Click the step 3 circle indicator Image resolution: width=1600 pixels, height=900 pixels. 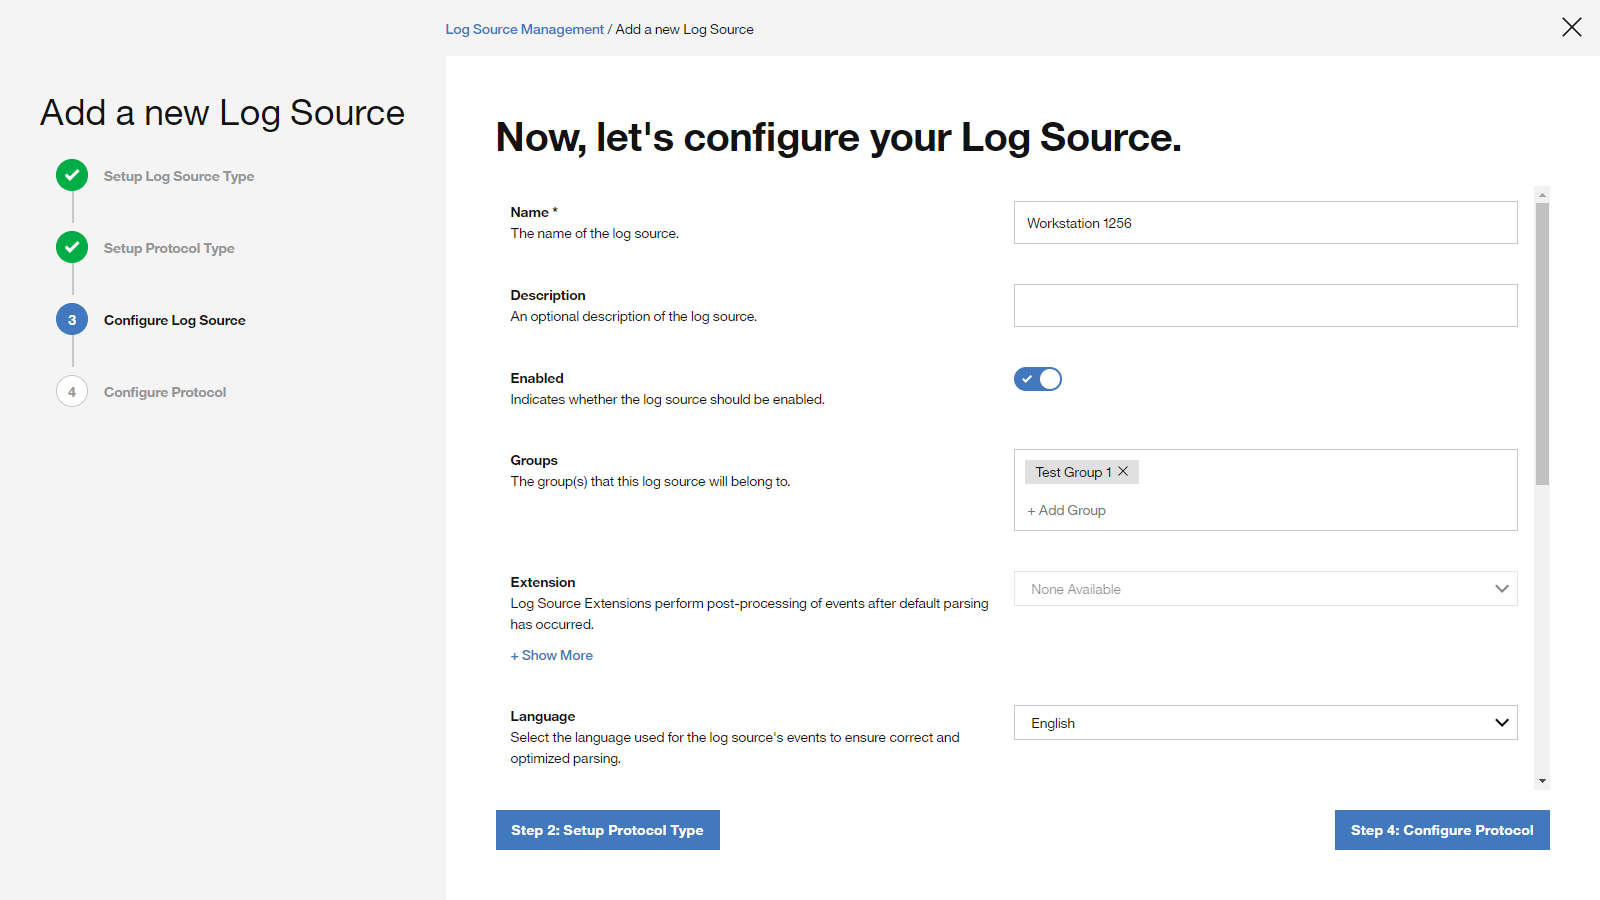[71, 320]
